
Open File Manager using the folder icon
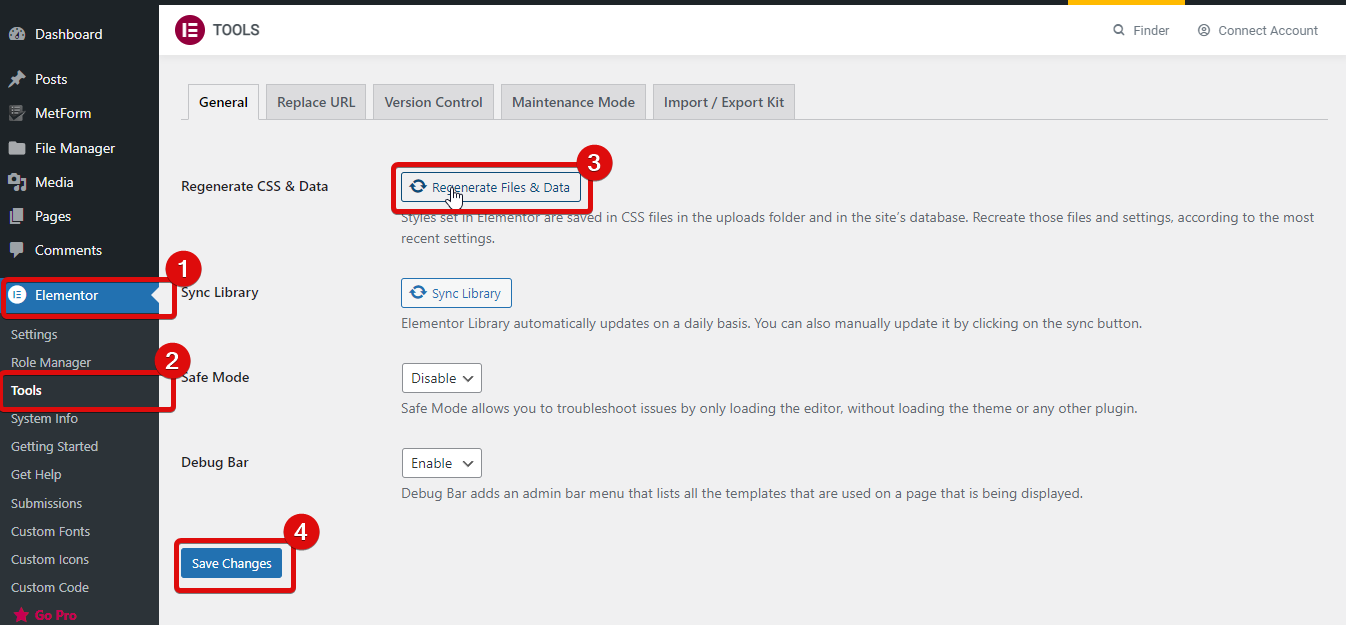[x=20, y=147]
